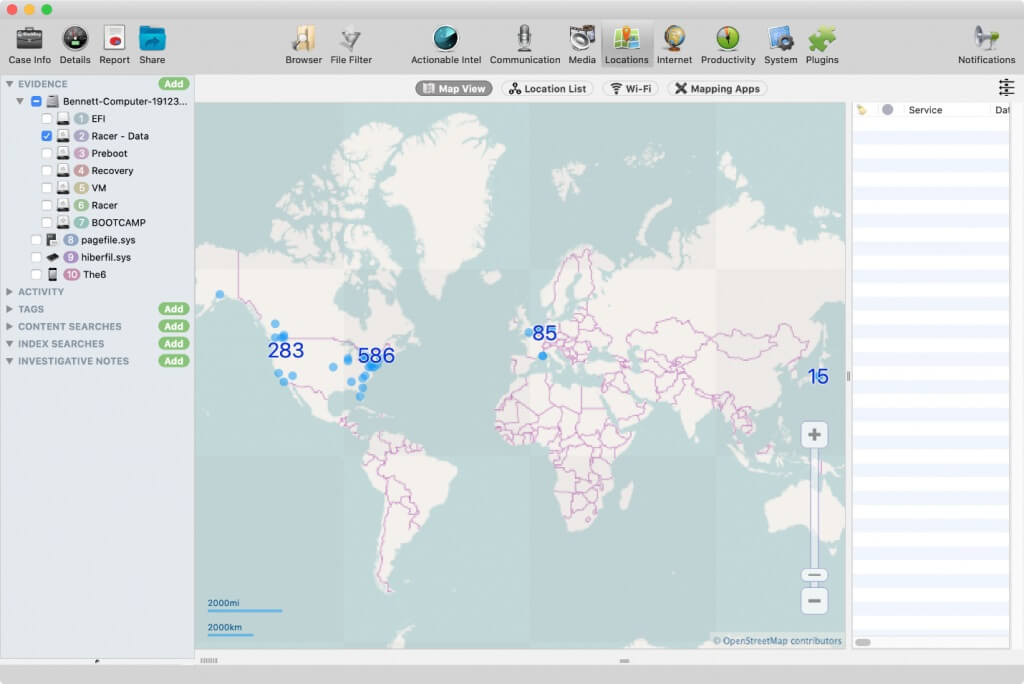Click the Add button next to EVIDENCE
Screen dimensions: 1024x684
173,83
